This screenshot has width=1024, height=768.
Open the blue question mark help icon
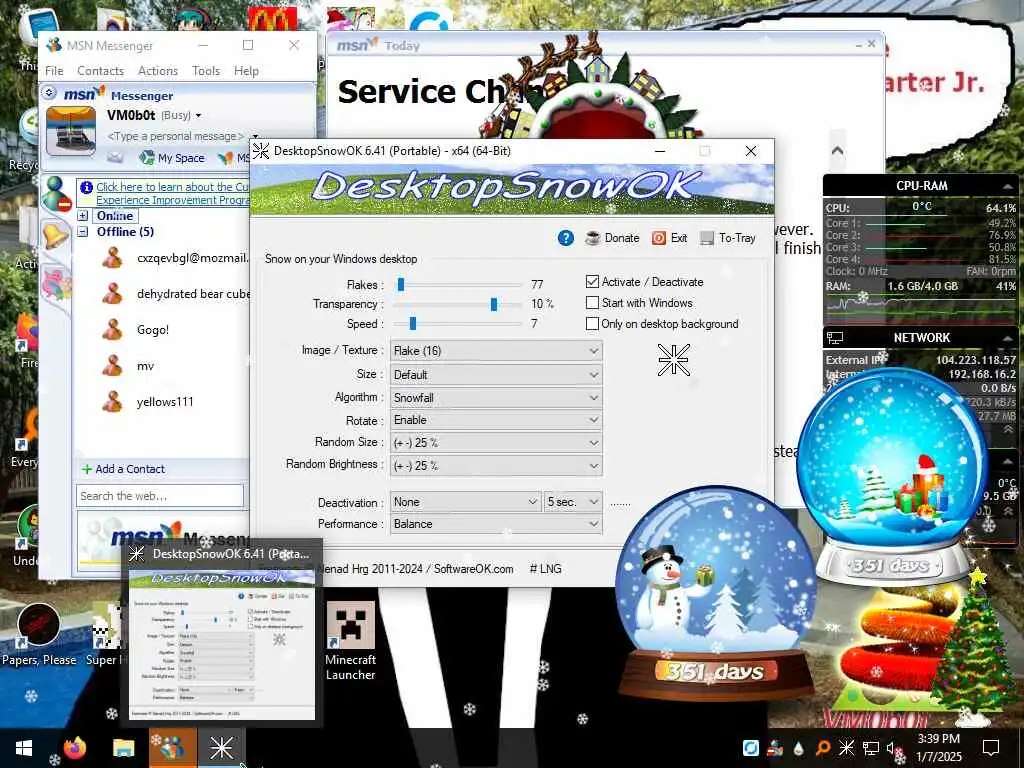566,238
